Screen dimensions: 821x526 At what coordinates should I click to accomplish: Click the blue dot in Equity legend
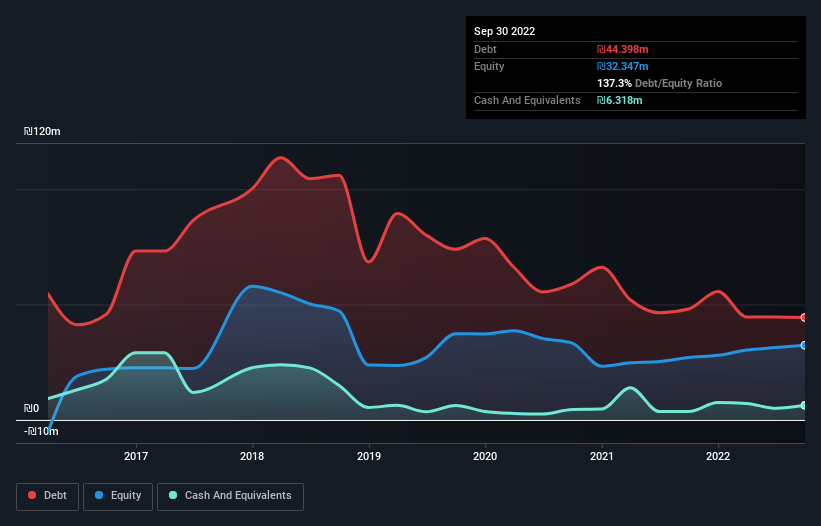pyautogui.click(x=98, y=495)
